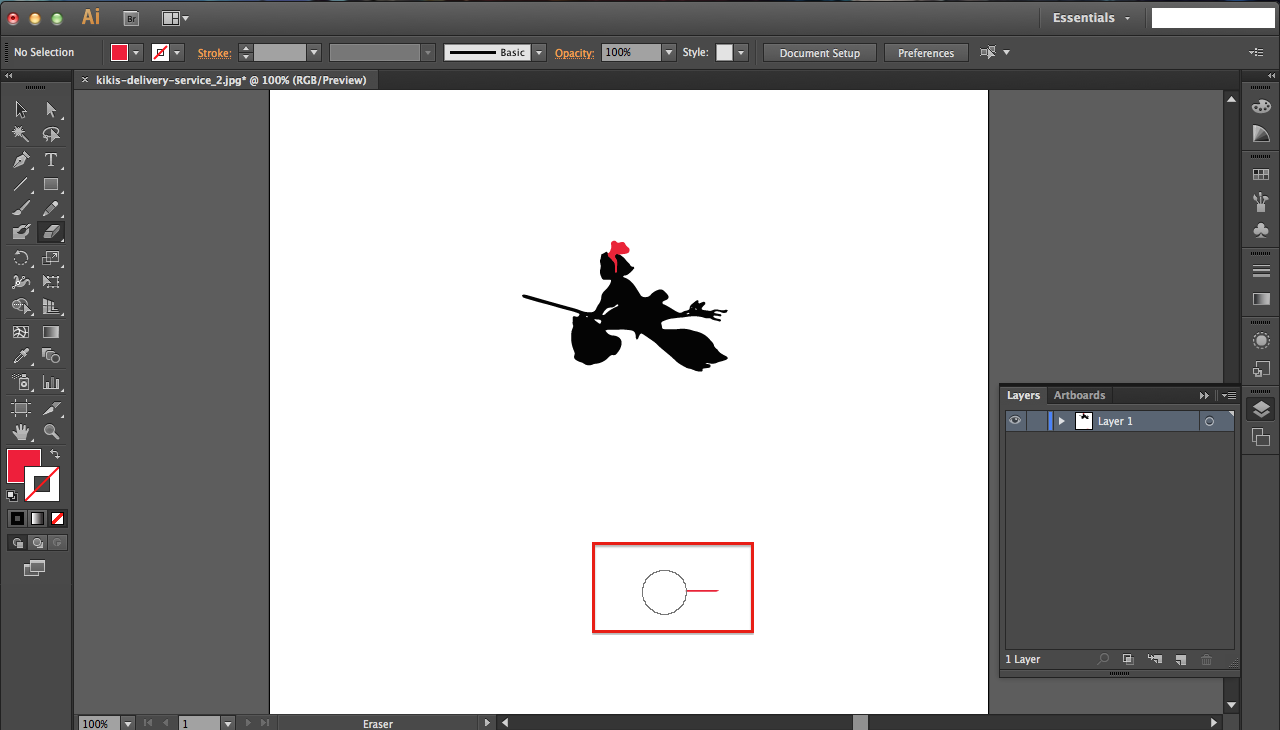Screen dimensions: 1280x730
Task: Select the Gradient tool
Action: pyautogui.click(x=51, y=332)
